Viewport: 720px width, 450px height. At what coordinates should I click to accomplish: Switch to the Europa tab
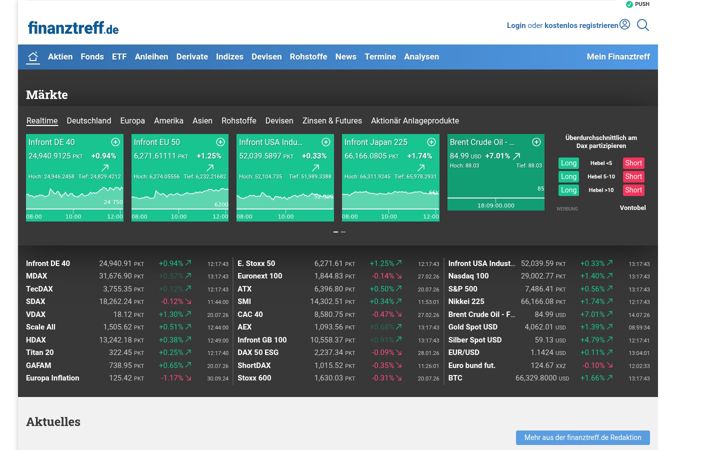132,121
